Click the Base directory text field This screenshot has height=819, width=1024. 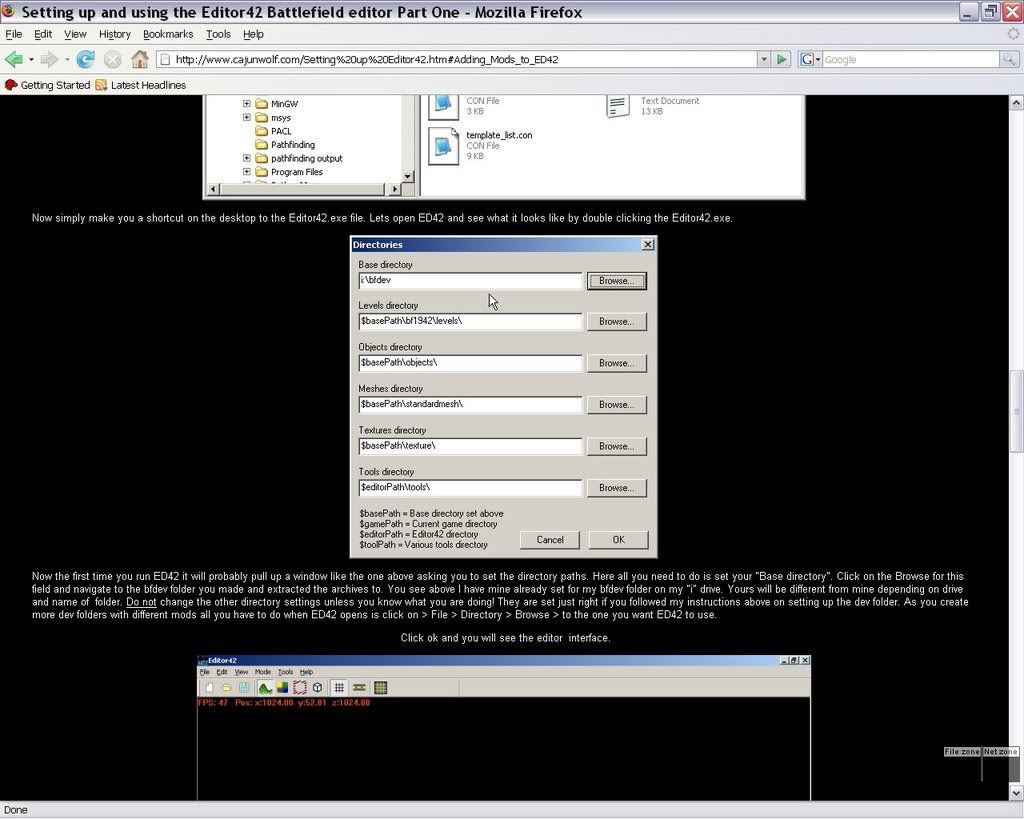[x=470, y=281]
